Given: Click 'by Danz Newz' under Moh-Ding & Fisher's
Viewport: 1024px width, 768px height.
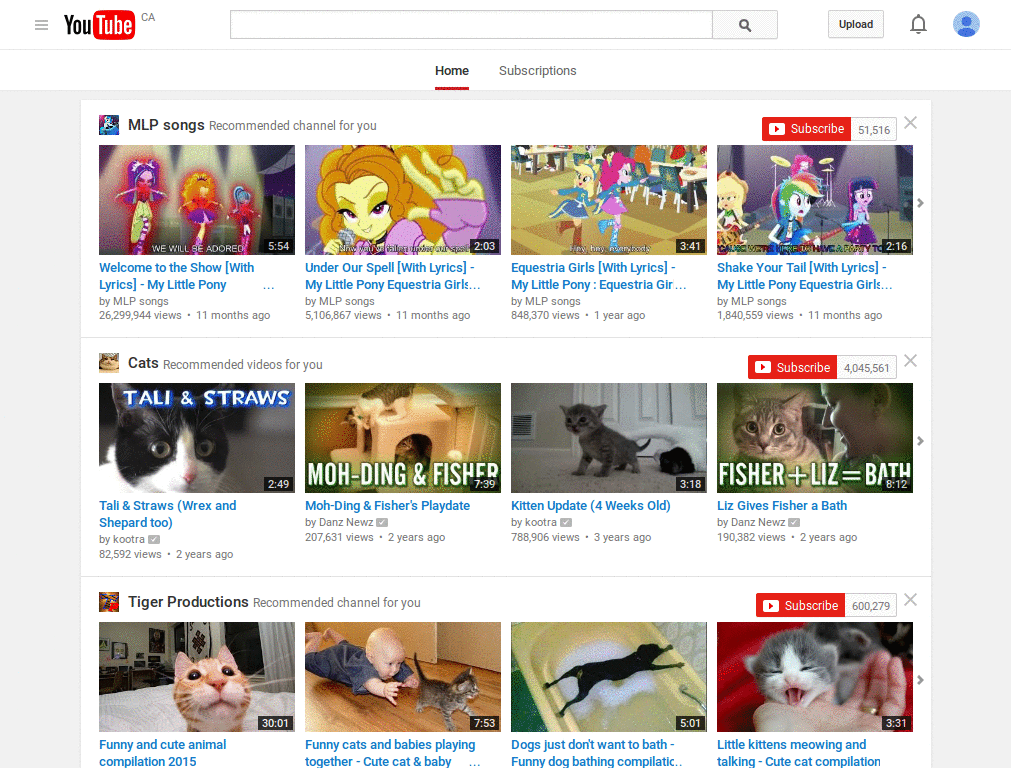Looking at the screenshot, I should [339, 522].
